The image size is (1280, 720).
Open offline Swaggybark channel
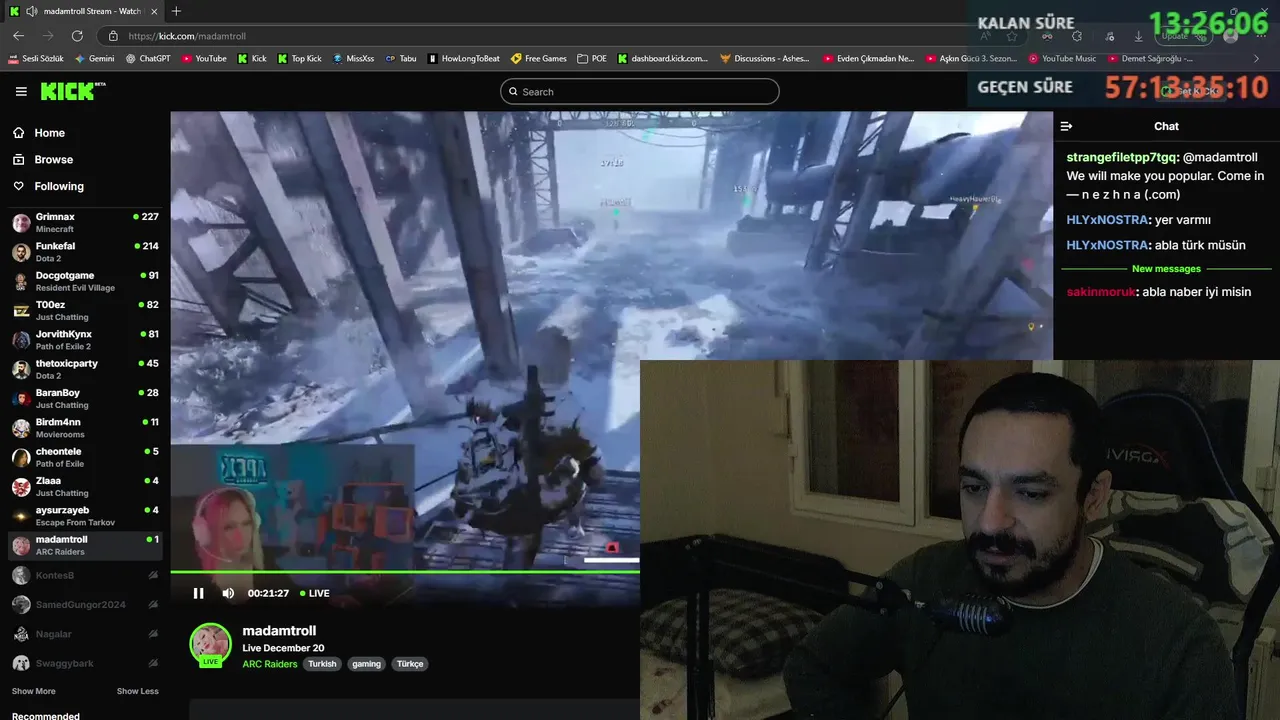[84, 663]
